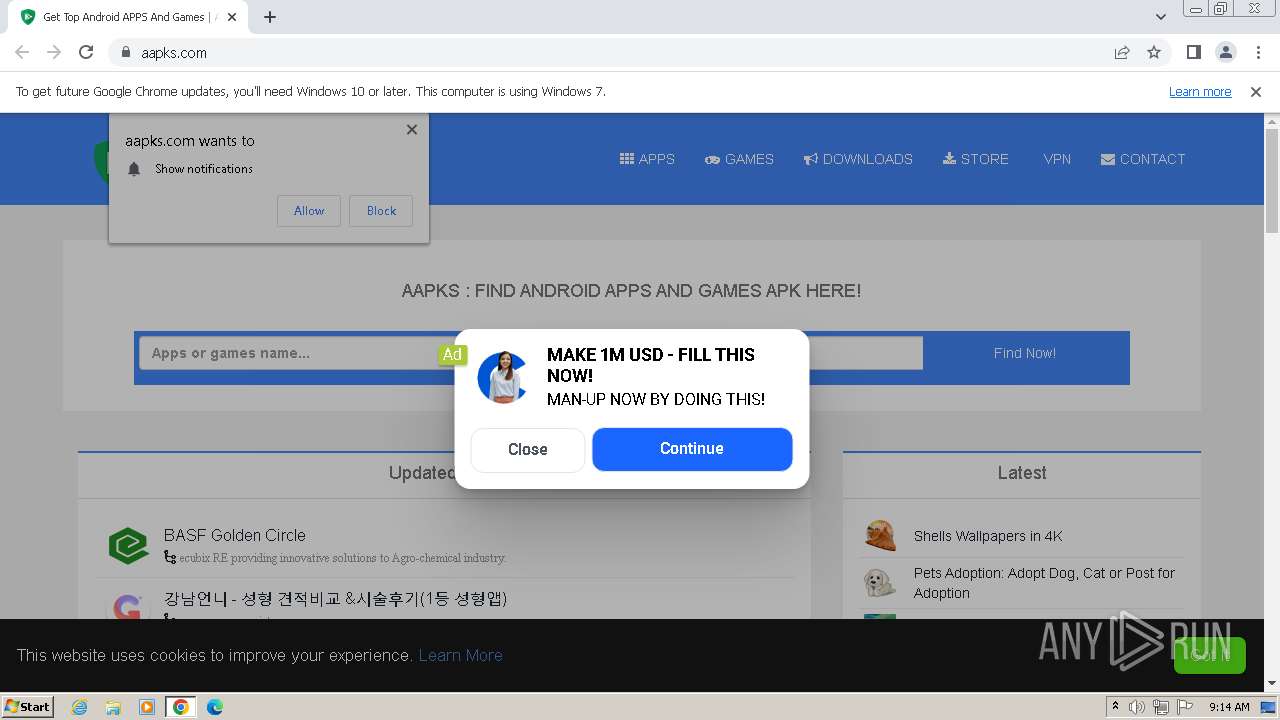Open the Action Center flag icon

click(1184, 707)
